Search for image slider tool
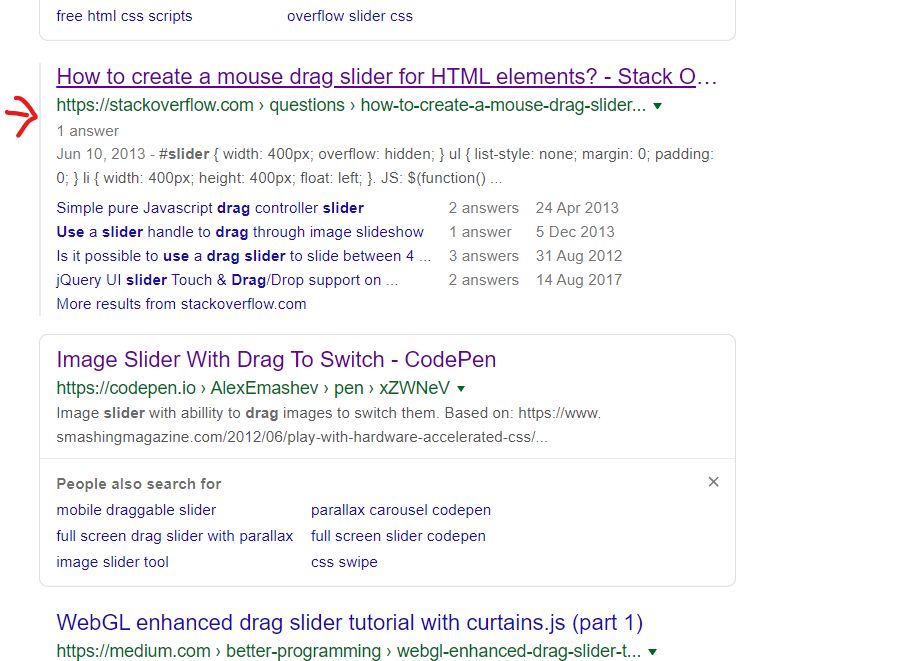This screenshot has width=922, height=661. pyautogui.click(x=112, y=562)
